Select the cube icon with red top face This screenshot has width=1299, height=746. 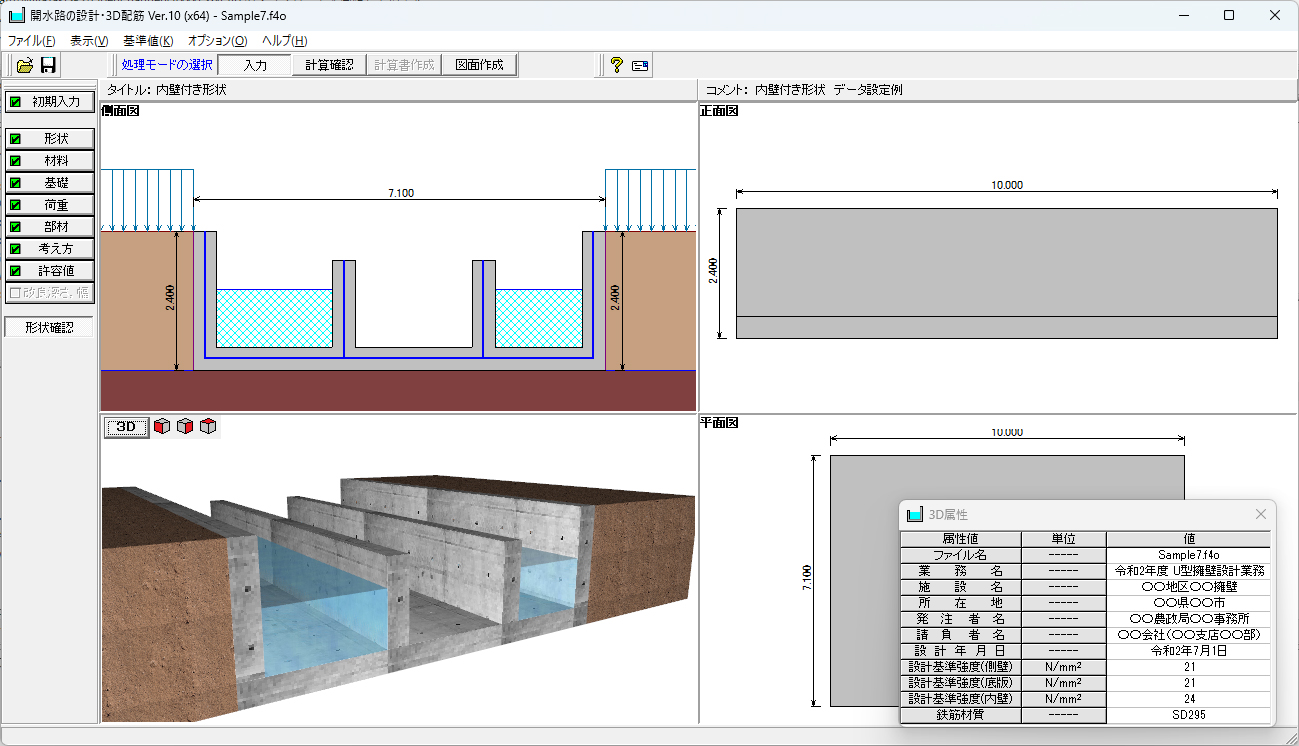point(208,427)
